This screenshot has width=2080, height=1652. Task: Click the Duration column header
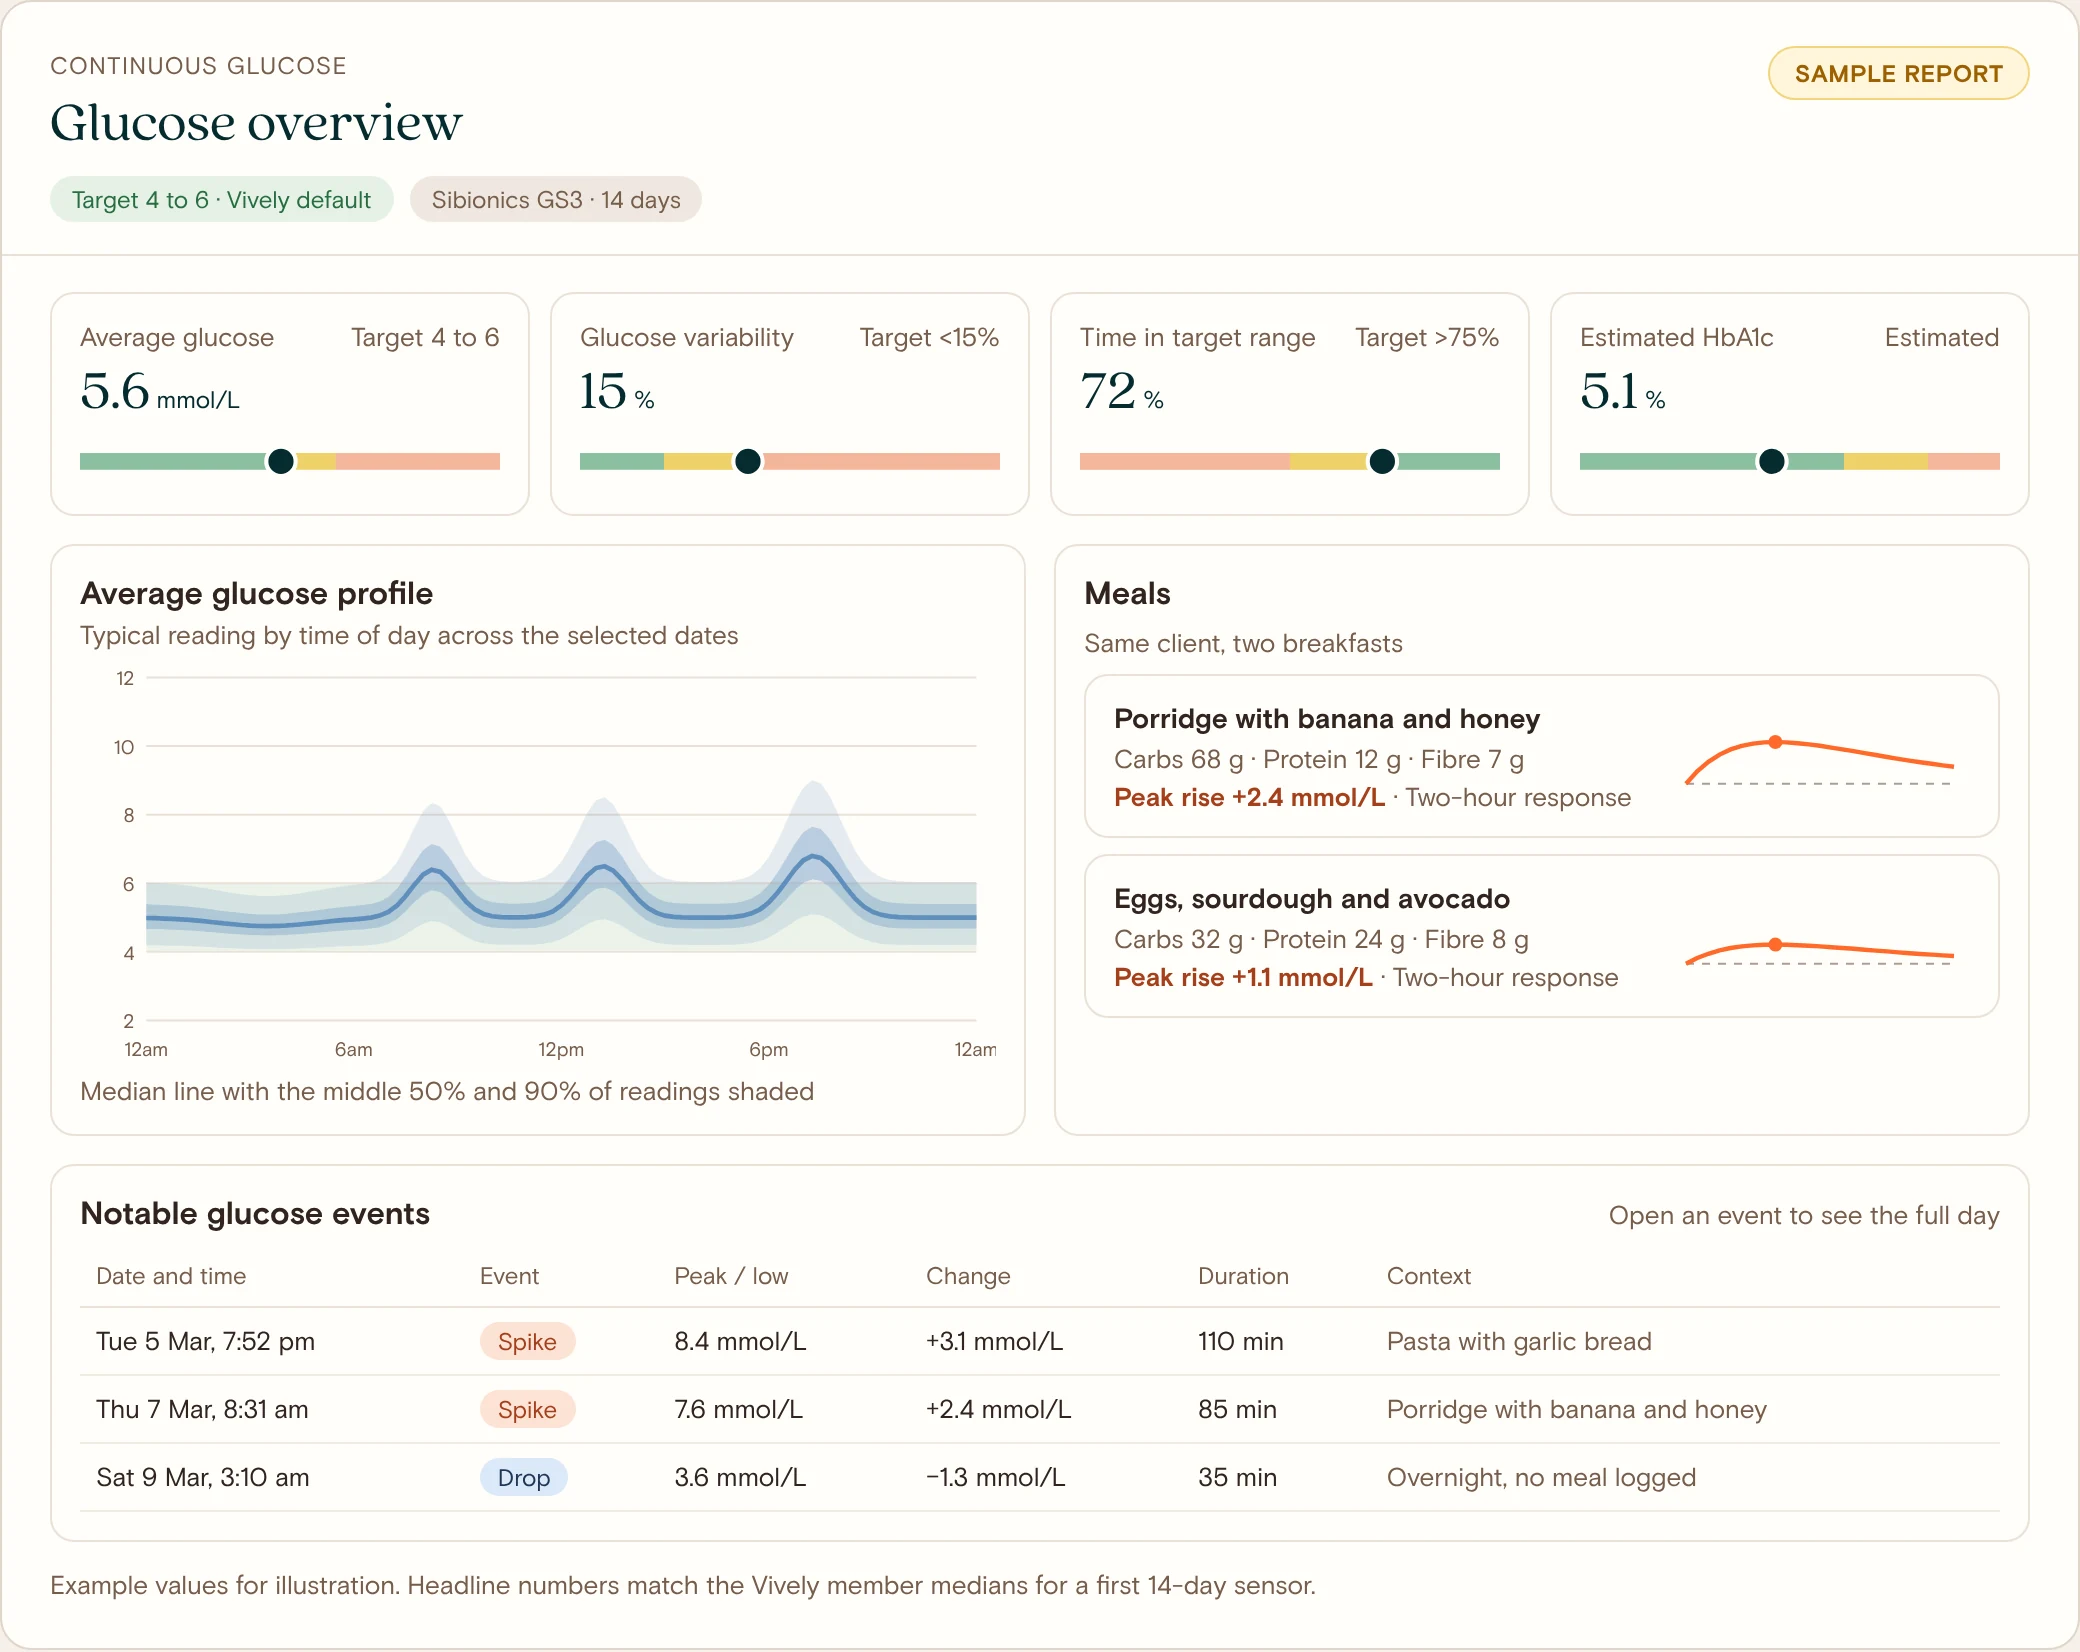1243,1276
